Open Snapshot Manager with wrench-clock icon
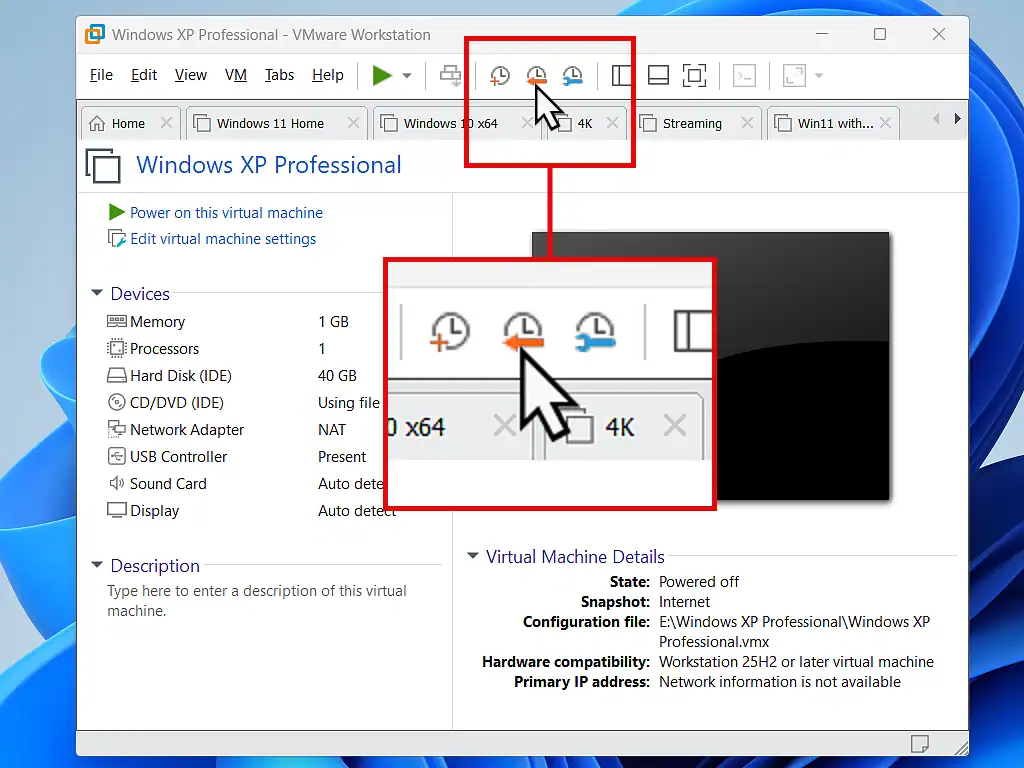The image size is (1024, 768). point(573,76)
